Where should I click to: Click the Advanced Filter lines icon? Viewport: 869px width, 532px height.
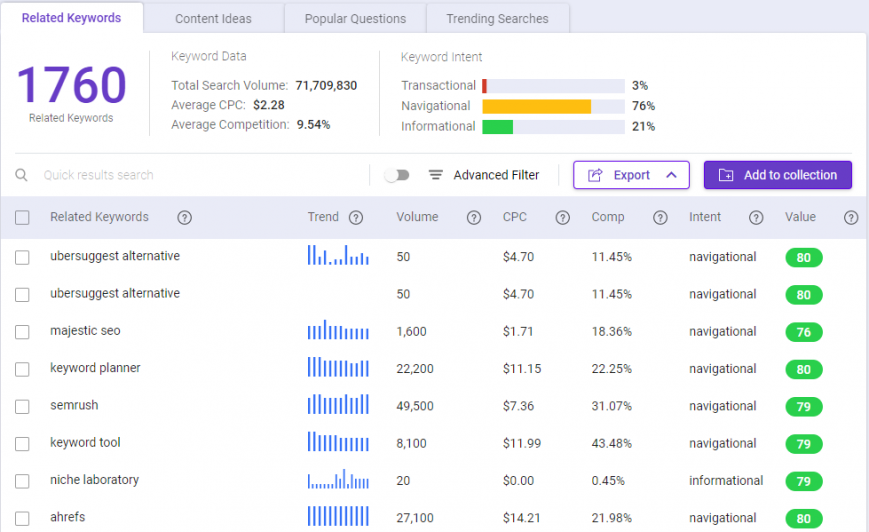[436, 175]
